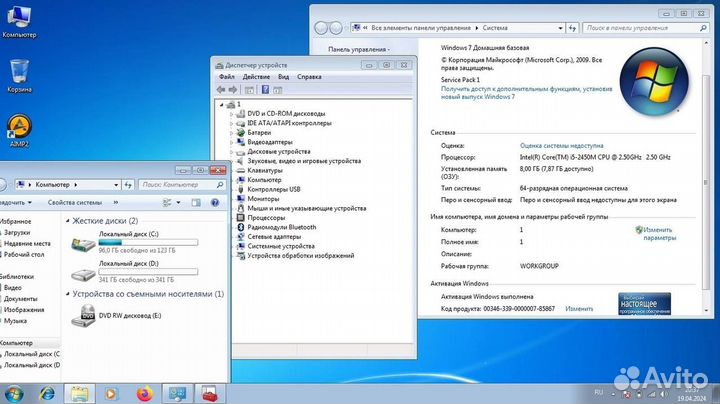
Task: Click the control panel search field
Action: coord(645,28)
